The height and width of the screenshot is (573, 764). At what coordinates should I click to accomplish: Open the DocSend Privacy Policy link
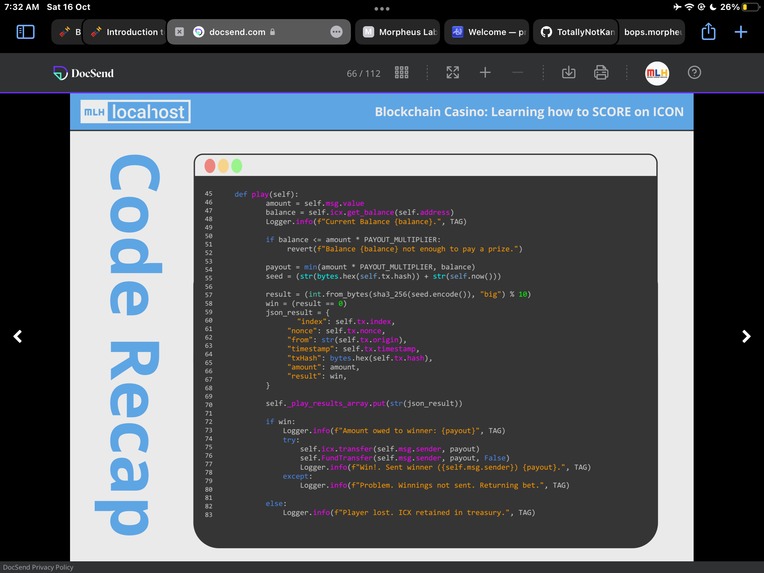[38, 567]
